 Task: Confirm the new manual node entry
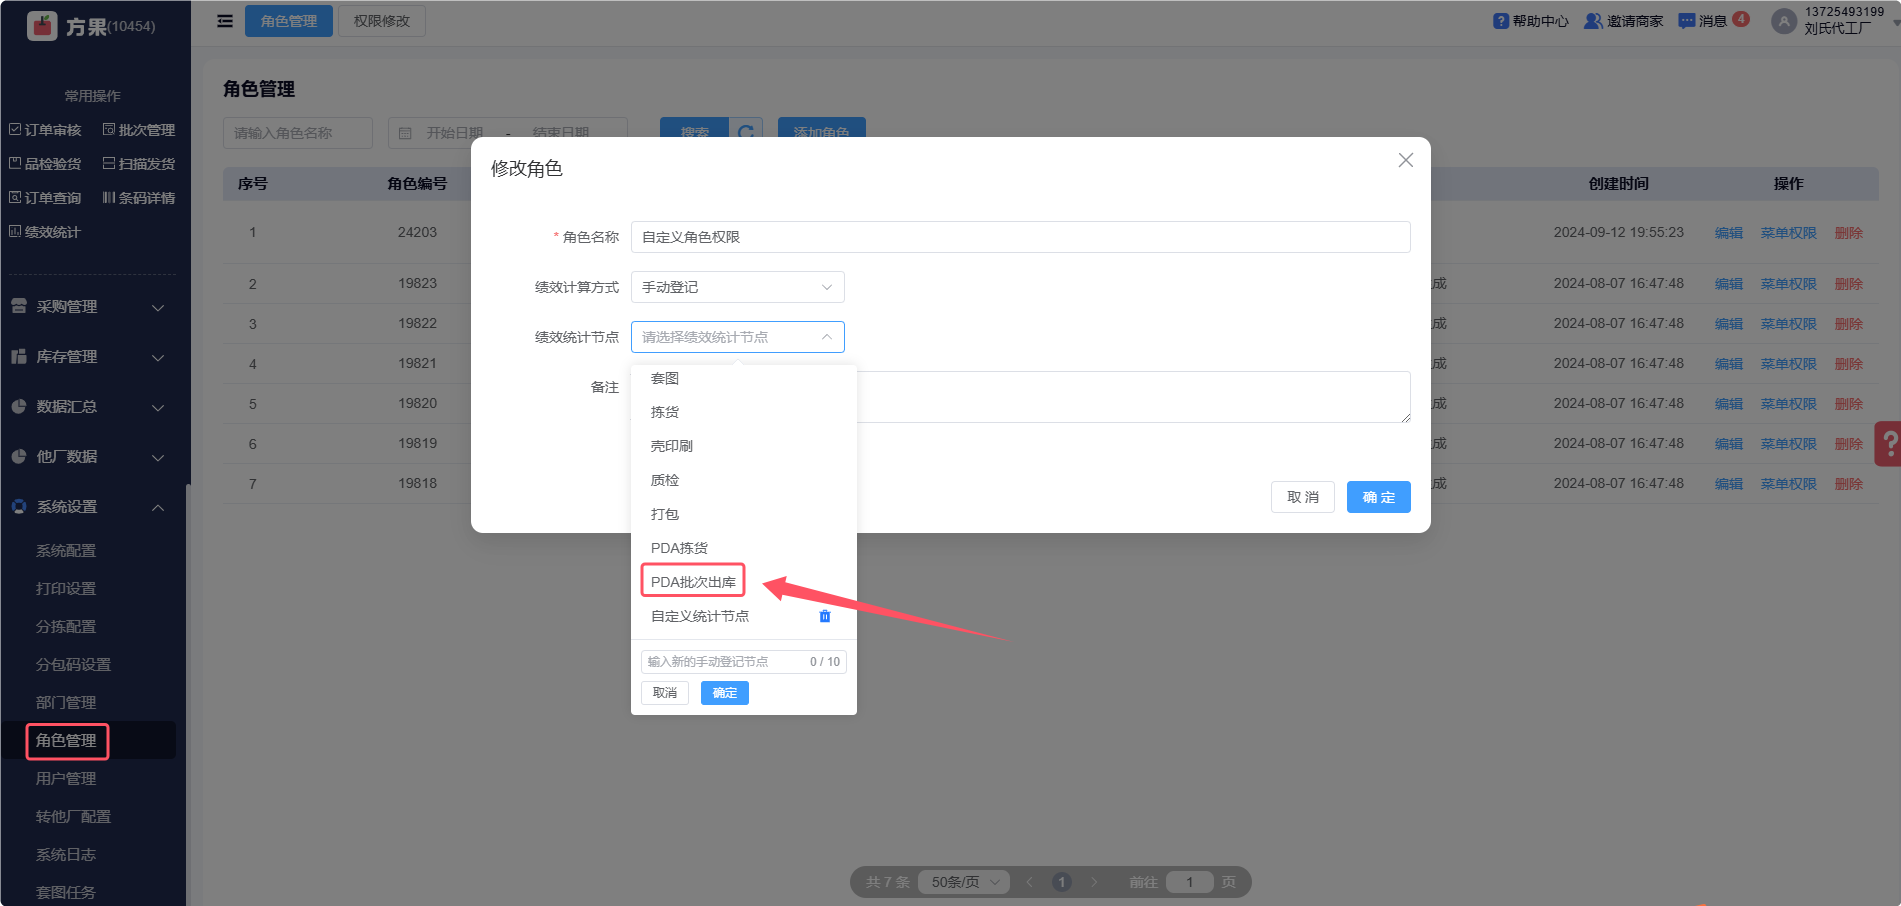[x=725, y=693]
